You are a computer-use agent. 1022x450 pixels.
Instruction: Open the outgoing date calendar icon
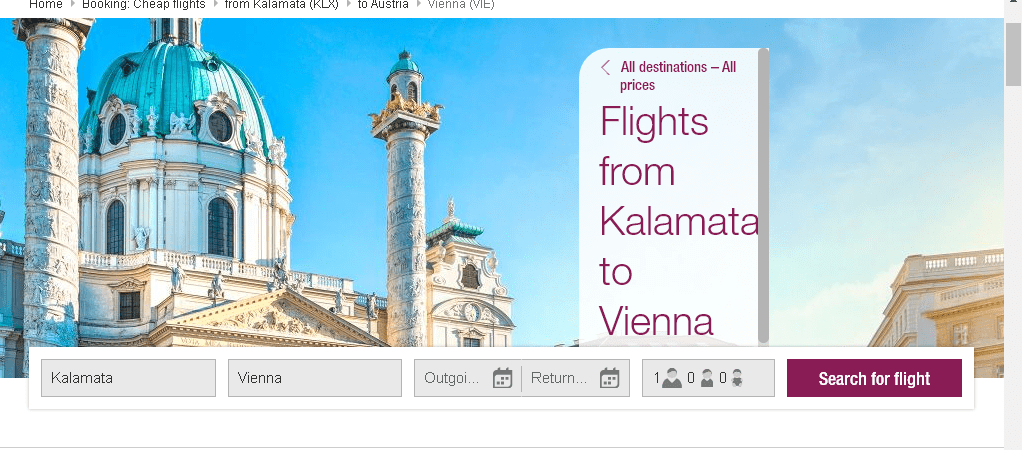503,378
